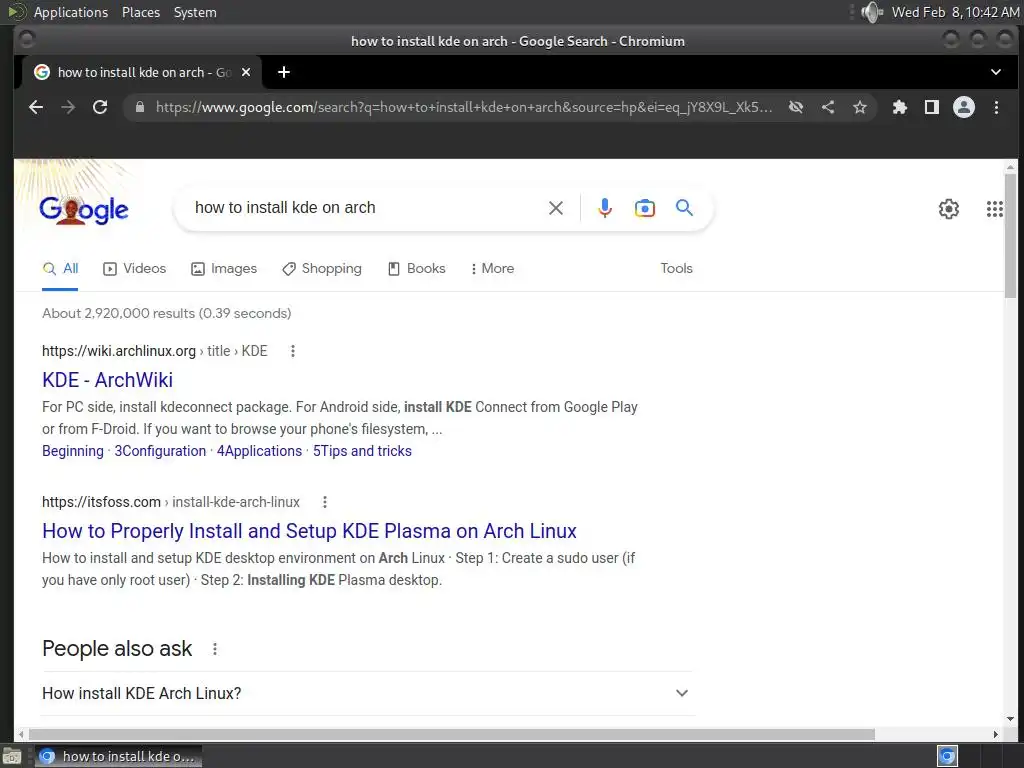
Task: Open the Google apps grid
Action: click(995, 209)
